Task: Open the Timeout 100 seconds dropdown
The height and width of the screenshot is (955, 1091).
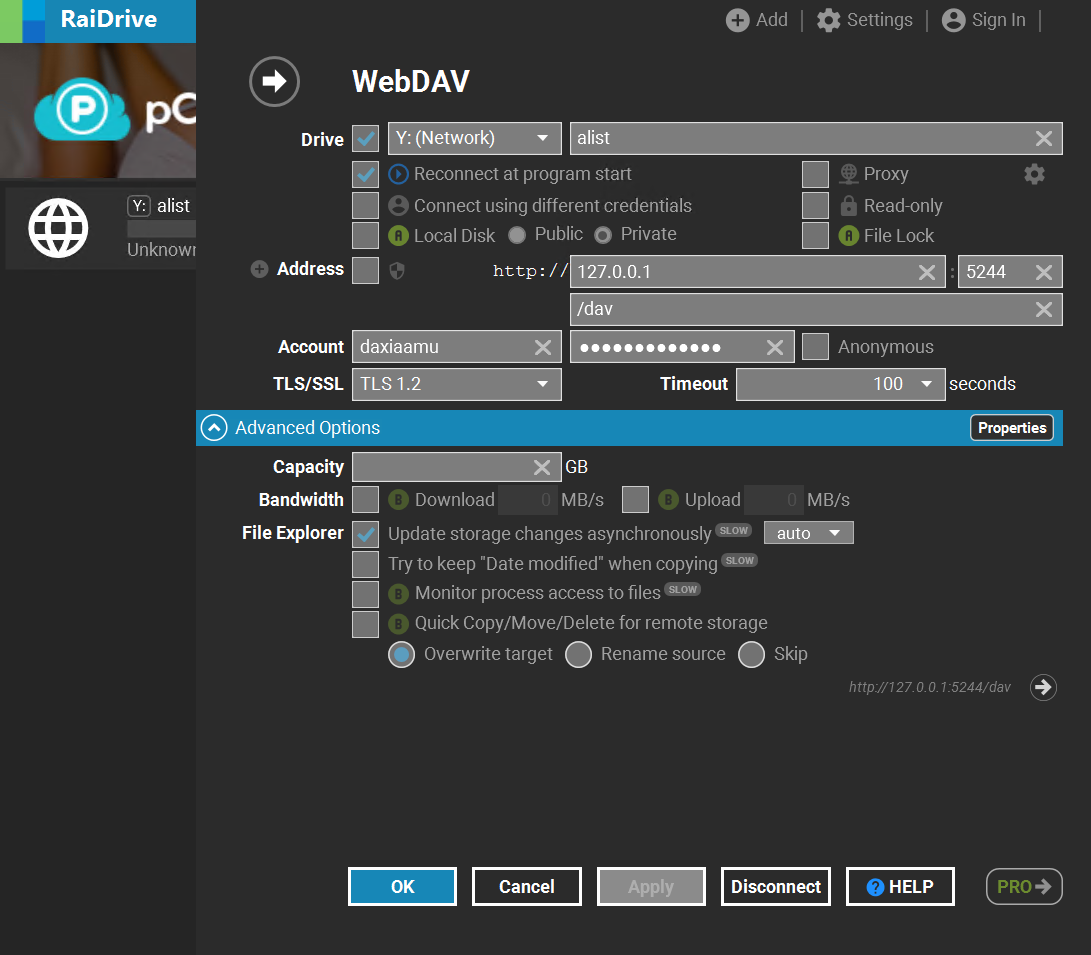Action: pyautogui.click(x=841, y=385)
